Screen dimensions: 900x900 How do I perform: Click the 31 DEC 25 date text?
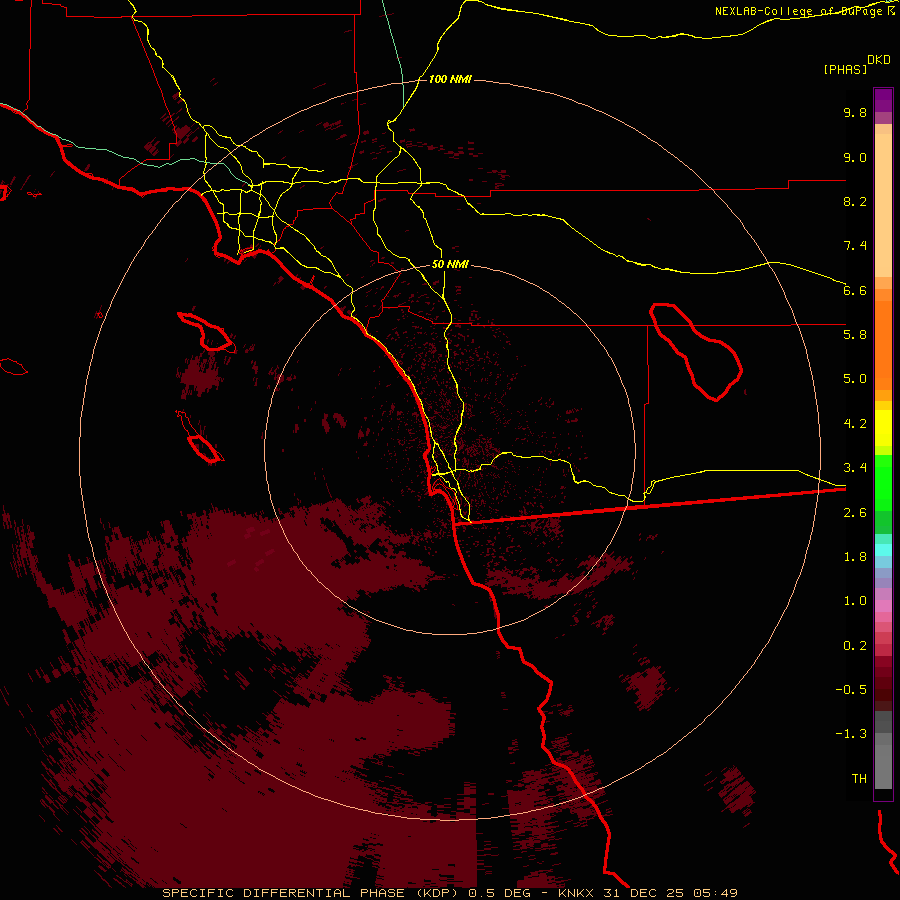643,893
